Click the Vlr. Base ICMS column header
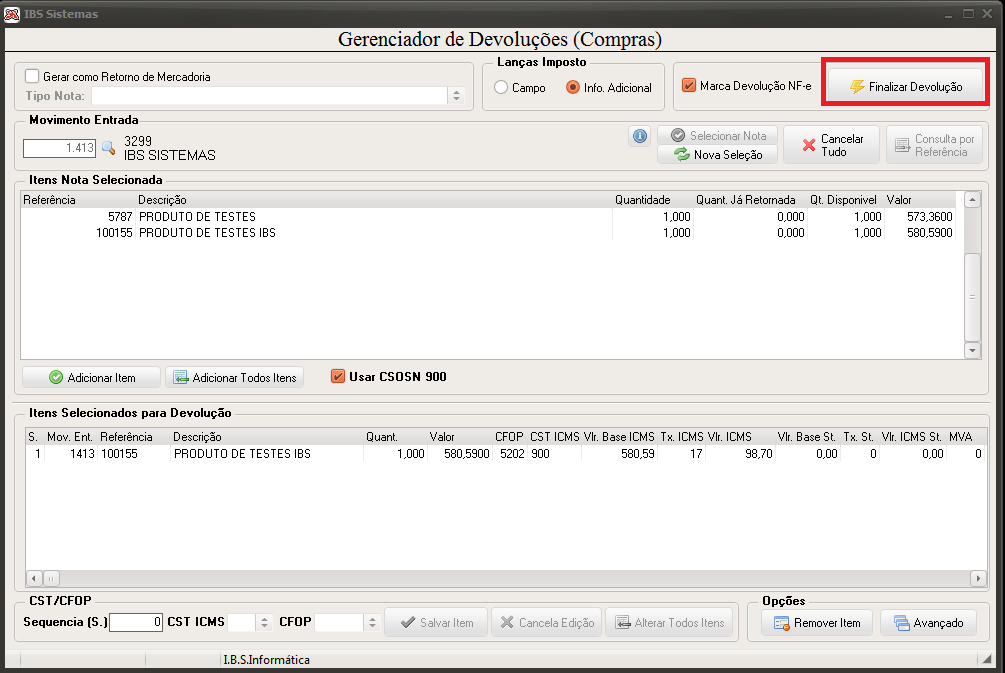Image resolution: width=1005 pixels, height=673 pixels. point(619,437)
